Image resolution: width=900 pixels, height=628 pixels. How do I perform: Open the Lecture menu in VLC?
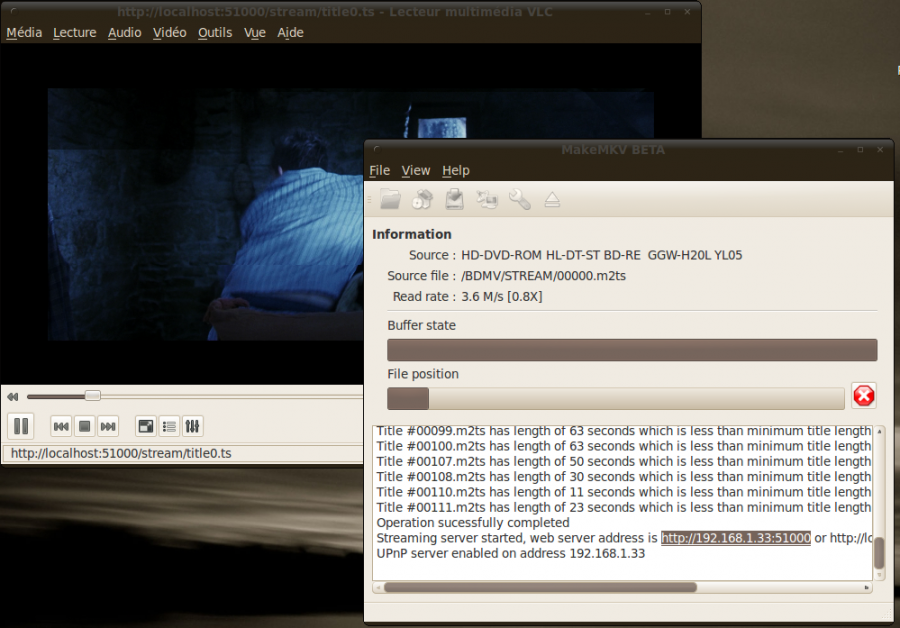(x=75, y=33)
